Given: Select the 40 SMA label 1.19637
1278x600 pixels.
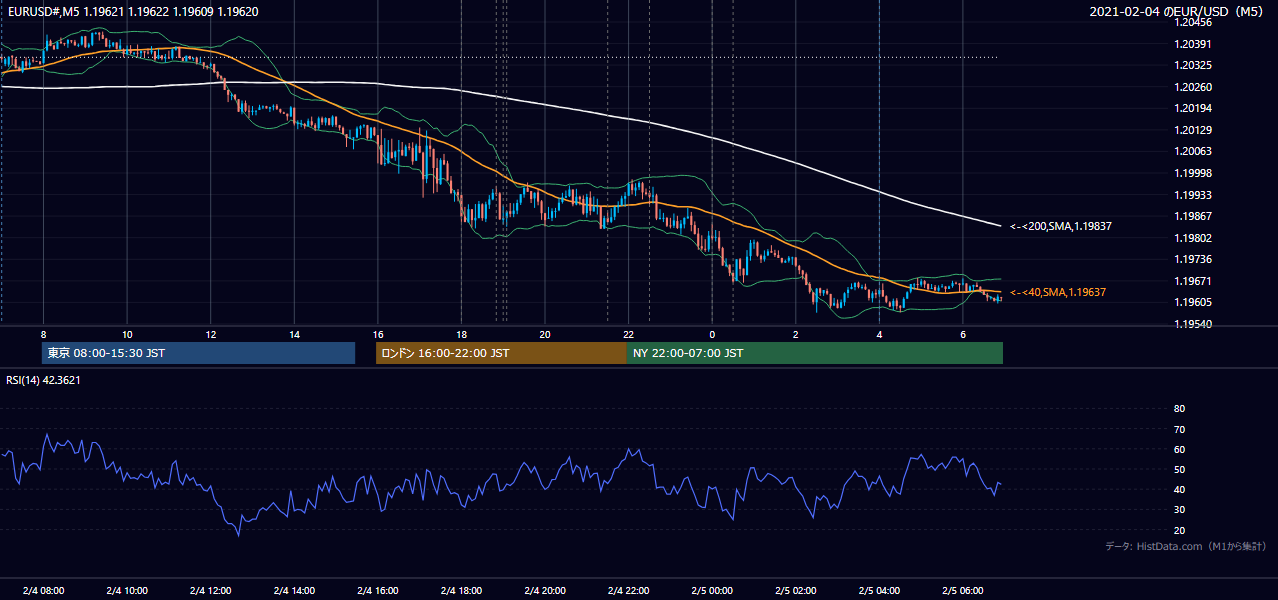Looking at the screenshot, I should click(1058, 292).
